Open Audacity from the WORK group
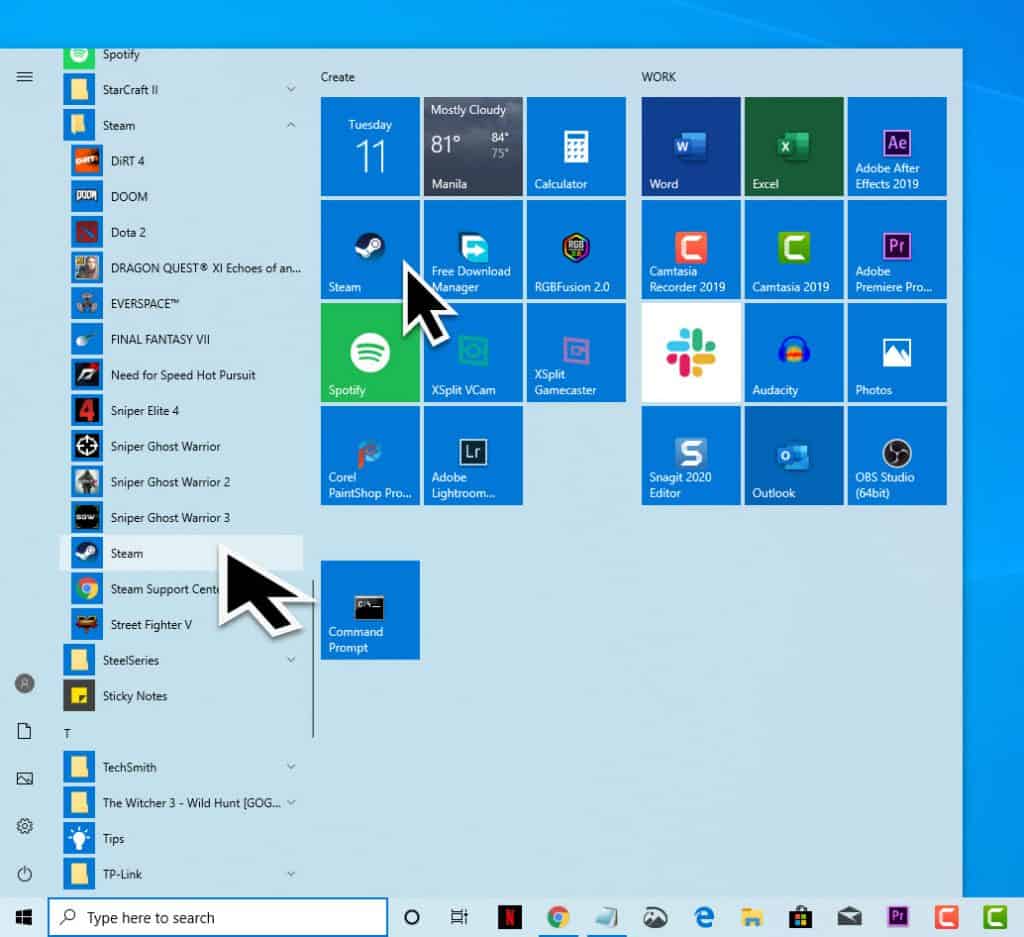This screenshot has width=1024, height=937. coord(793,352)
